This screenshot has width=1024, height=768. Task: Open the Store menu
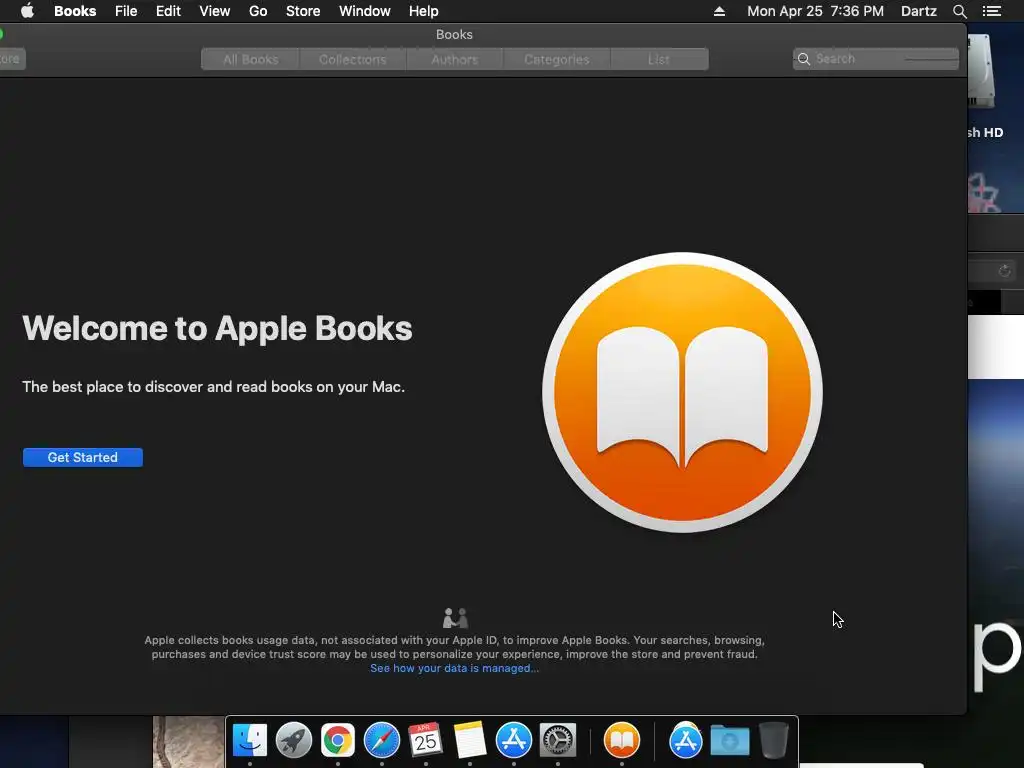303,11
